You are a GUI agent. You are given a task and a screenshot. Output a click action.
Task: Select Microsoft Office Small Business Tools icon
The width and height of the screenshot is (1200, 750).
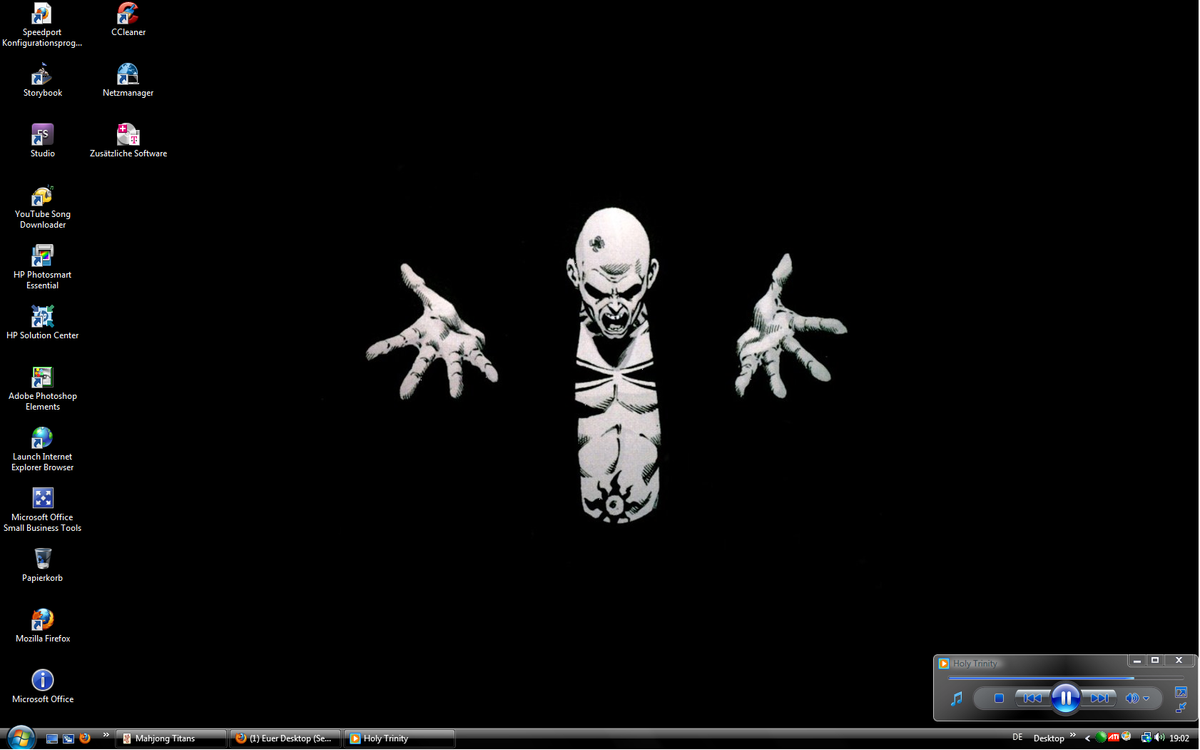42,511
